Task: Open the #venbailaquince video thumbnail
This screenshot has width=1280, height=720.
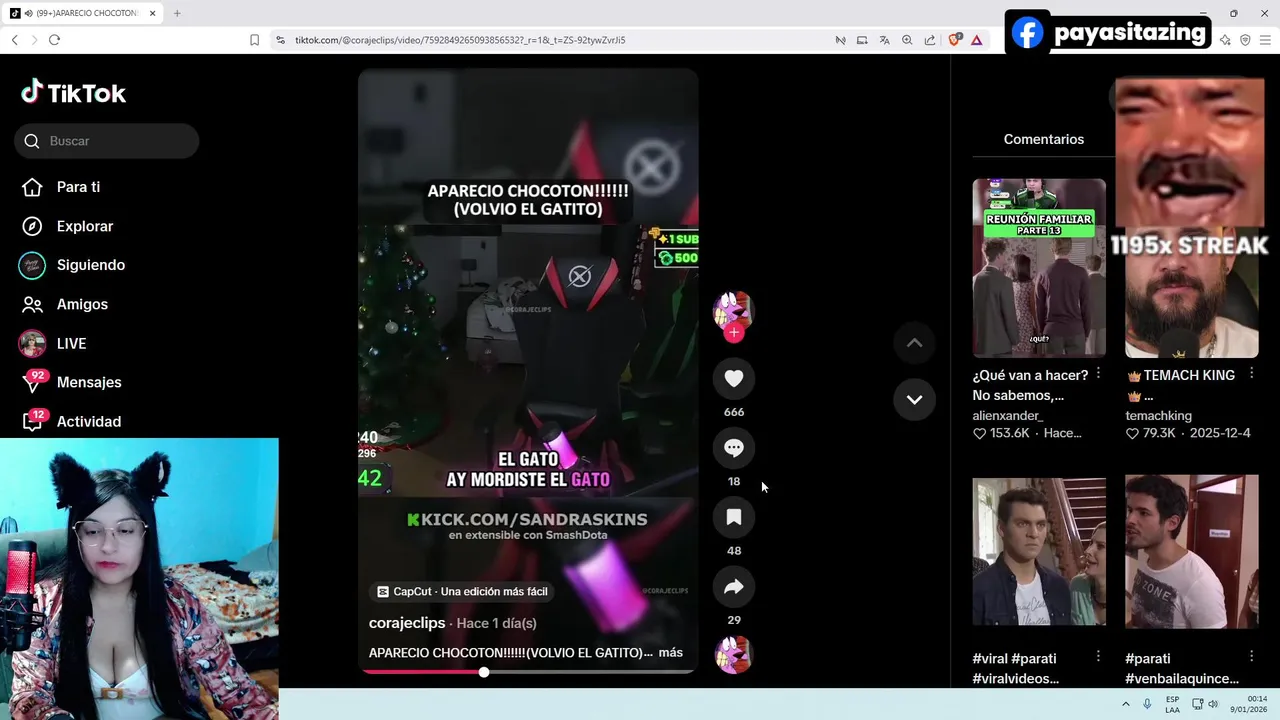Action: point(1191,552)
